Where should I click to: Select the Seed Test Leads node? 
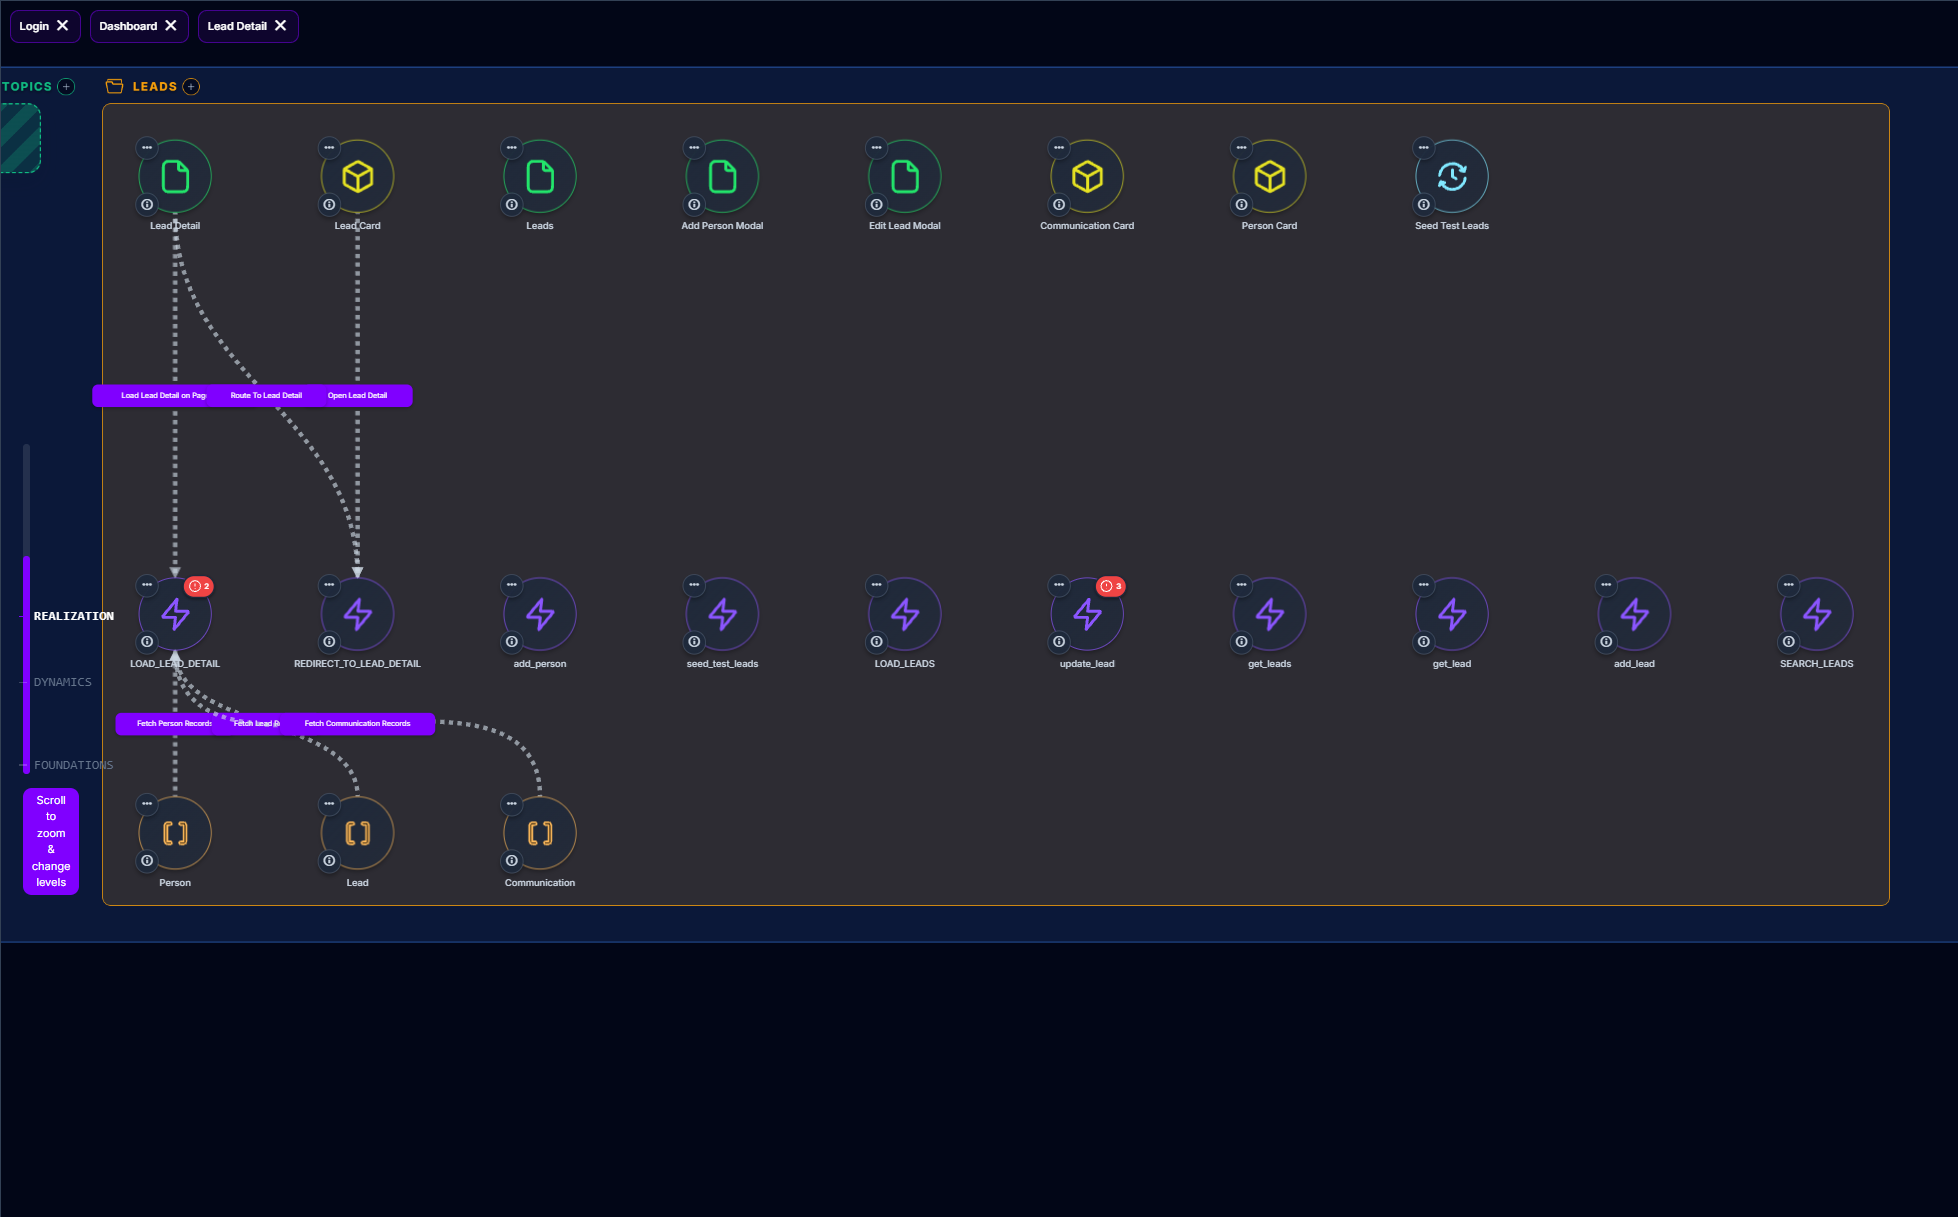tap(1452, 177)
